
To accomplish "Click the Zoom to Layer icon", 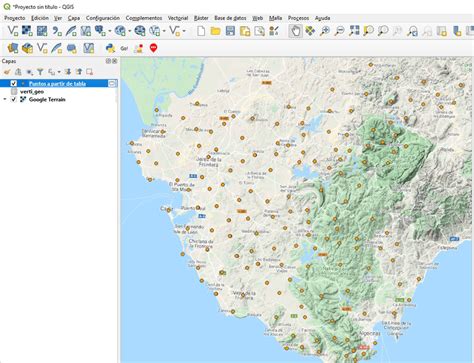I will coord(383,31).
